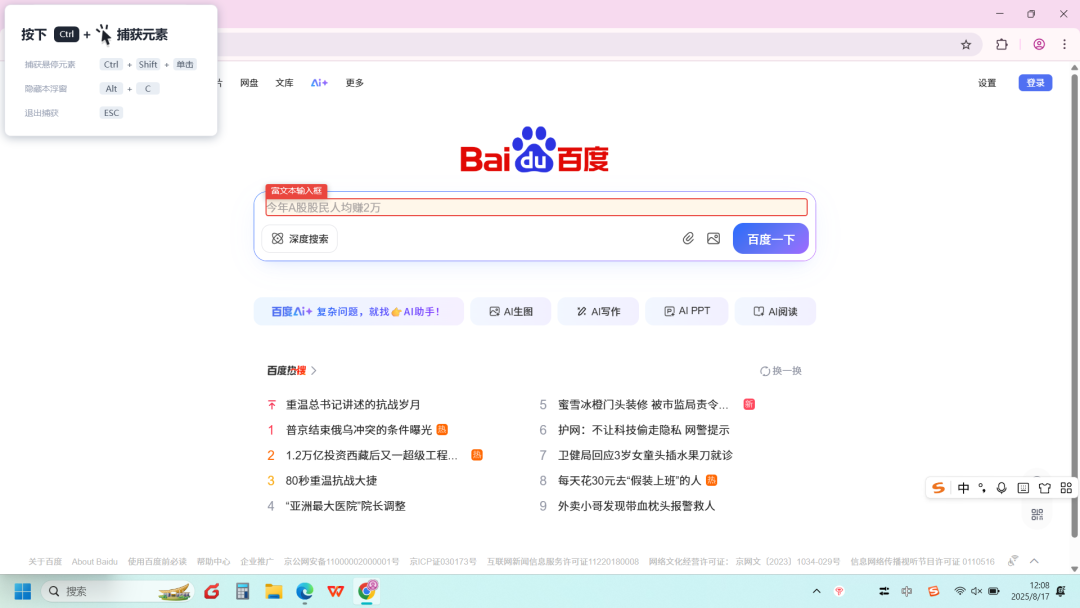Screen dimensions: 1080x608
Task: Open the Sogou soft keyboard icon
Action: [1024, 488]
